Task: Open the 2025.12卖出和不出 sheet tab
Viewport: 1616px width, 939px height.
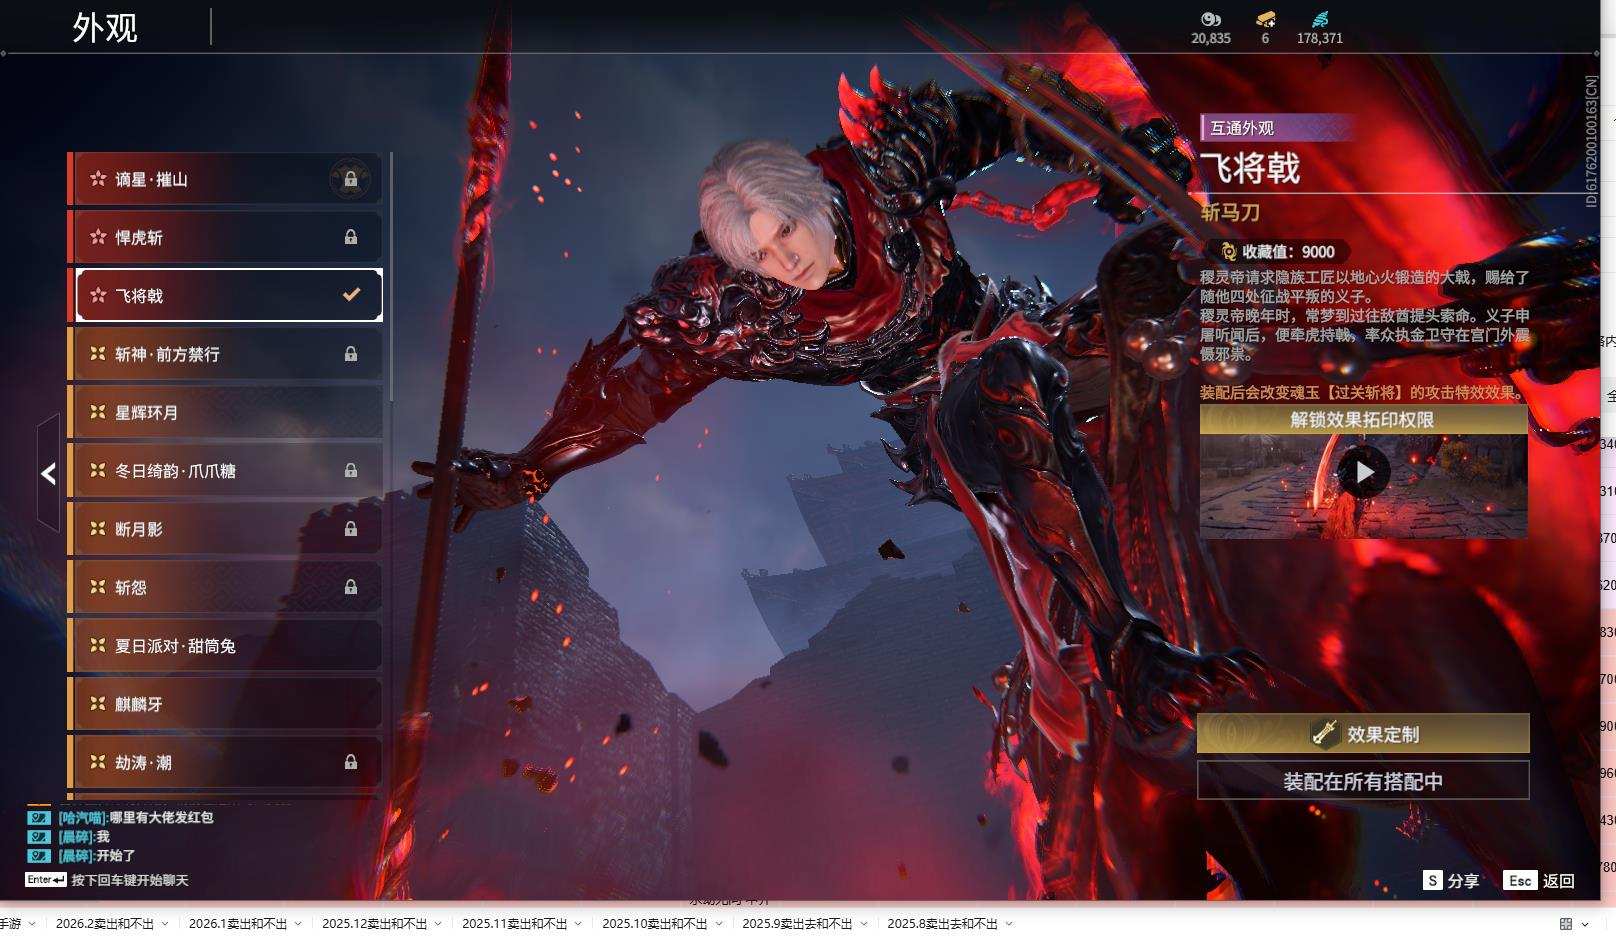Action: (x=374, y=924)
